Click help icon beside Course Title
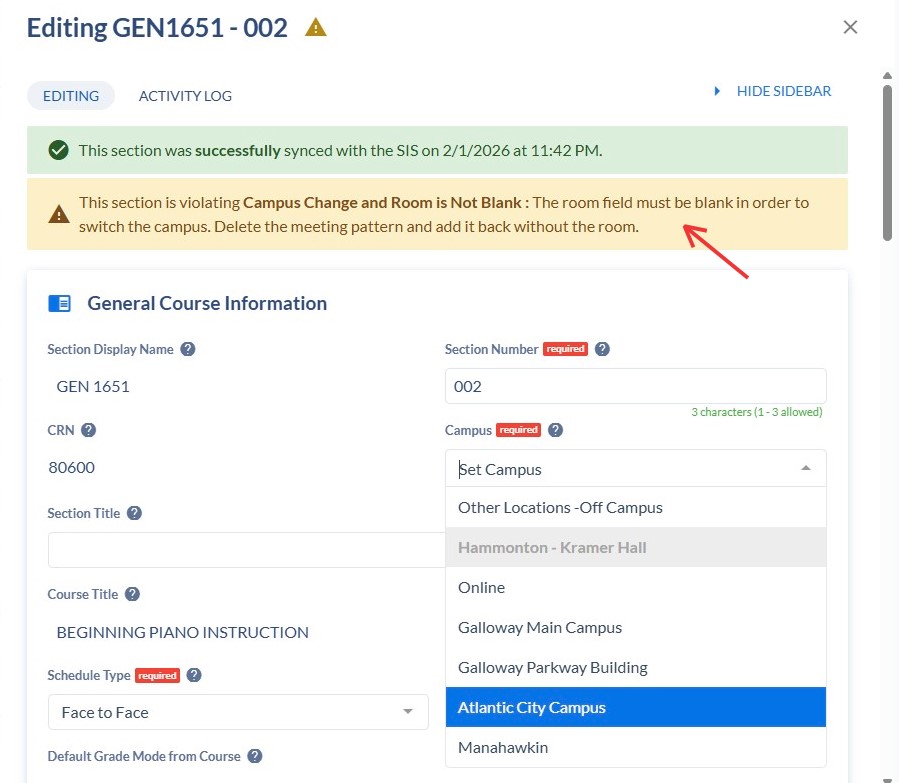The height and width of the screenshot is (783, 899). pos(132,594)
